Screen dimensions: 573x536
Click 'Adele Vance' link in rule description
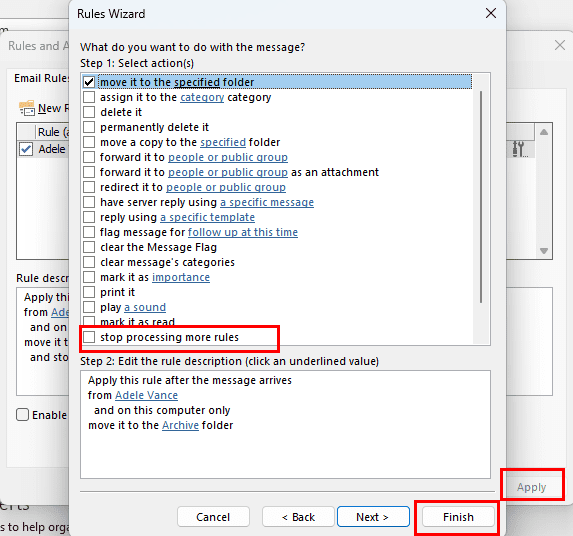click(x=147, y=395)
